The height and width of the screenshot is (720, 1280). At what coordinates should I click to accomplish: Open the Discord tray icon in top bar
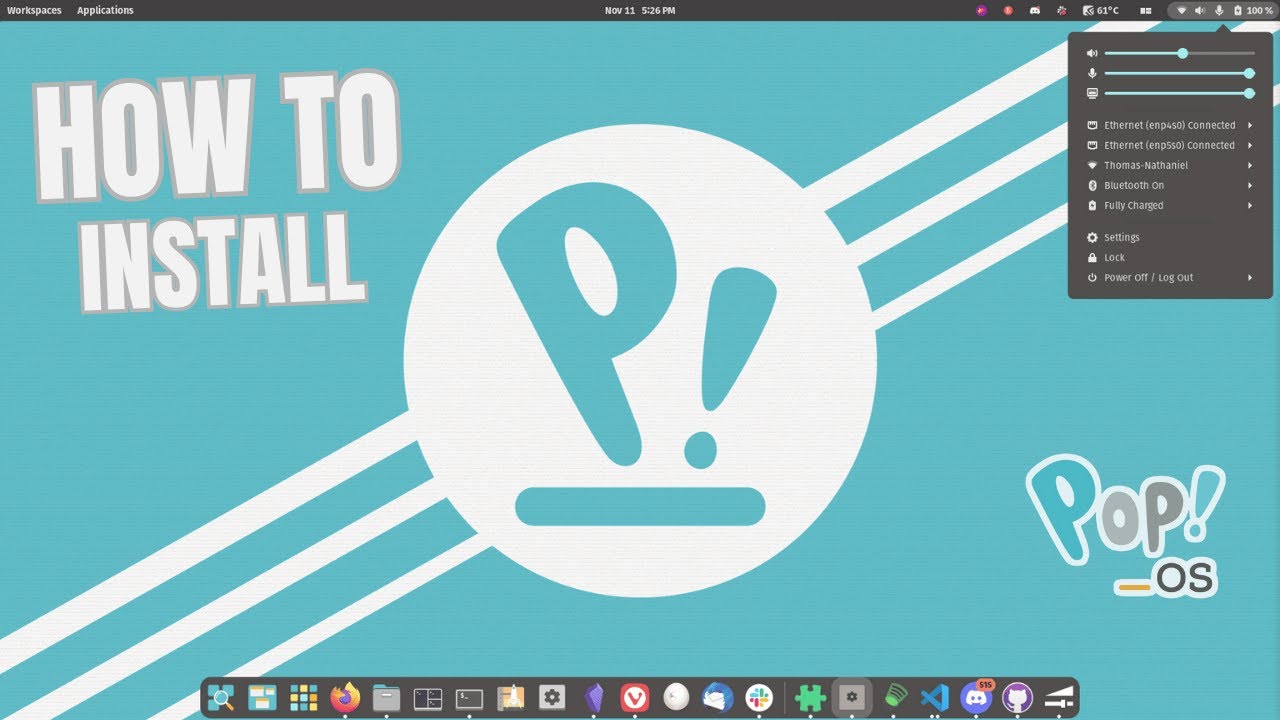pyautogui.click(x=1035, y=10)
